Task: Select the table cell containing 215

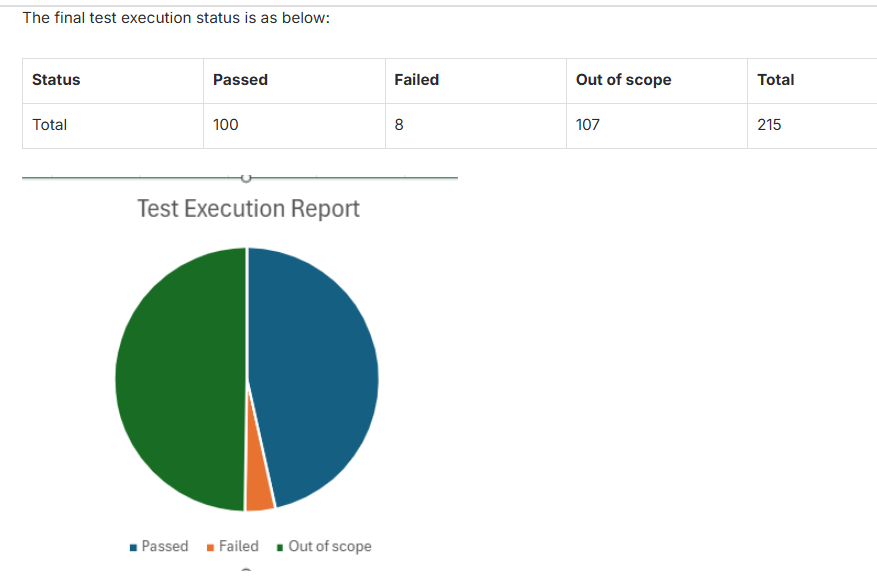Action: pyautogui.click(x=811, y=126)
